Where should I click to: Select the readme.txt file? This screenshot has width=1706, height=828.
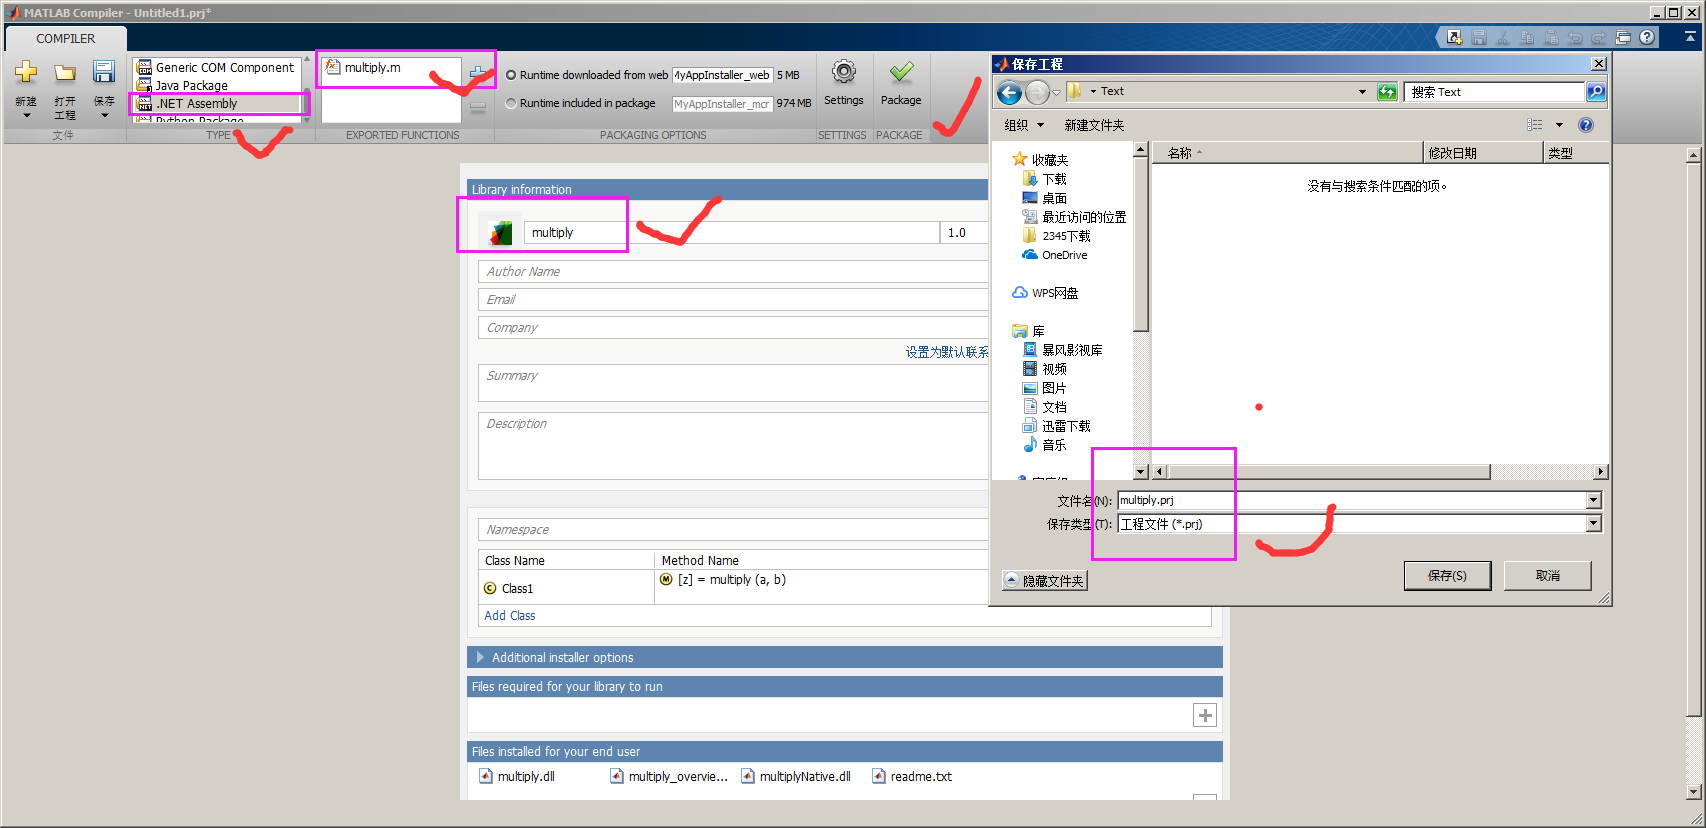click(x=912, y=776)
